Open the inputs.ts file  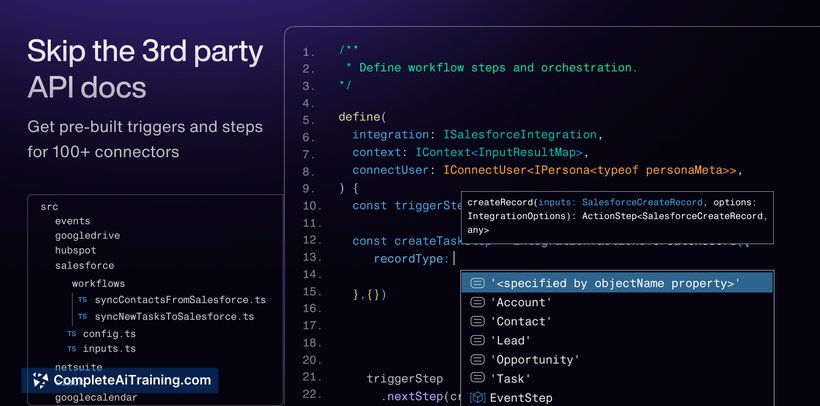click(x=109, y=349)
